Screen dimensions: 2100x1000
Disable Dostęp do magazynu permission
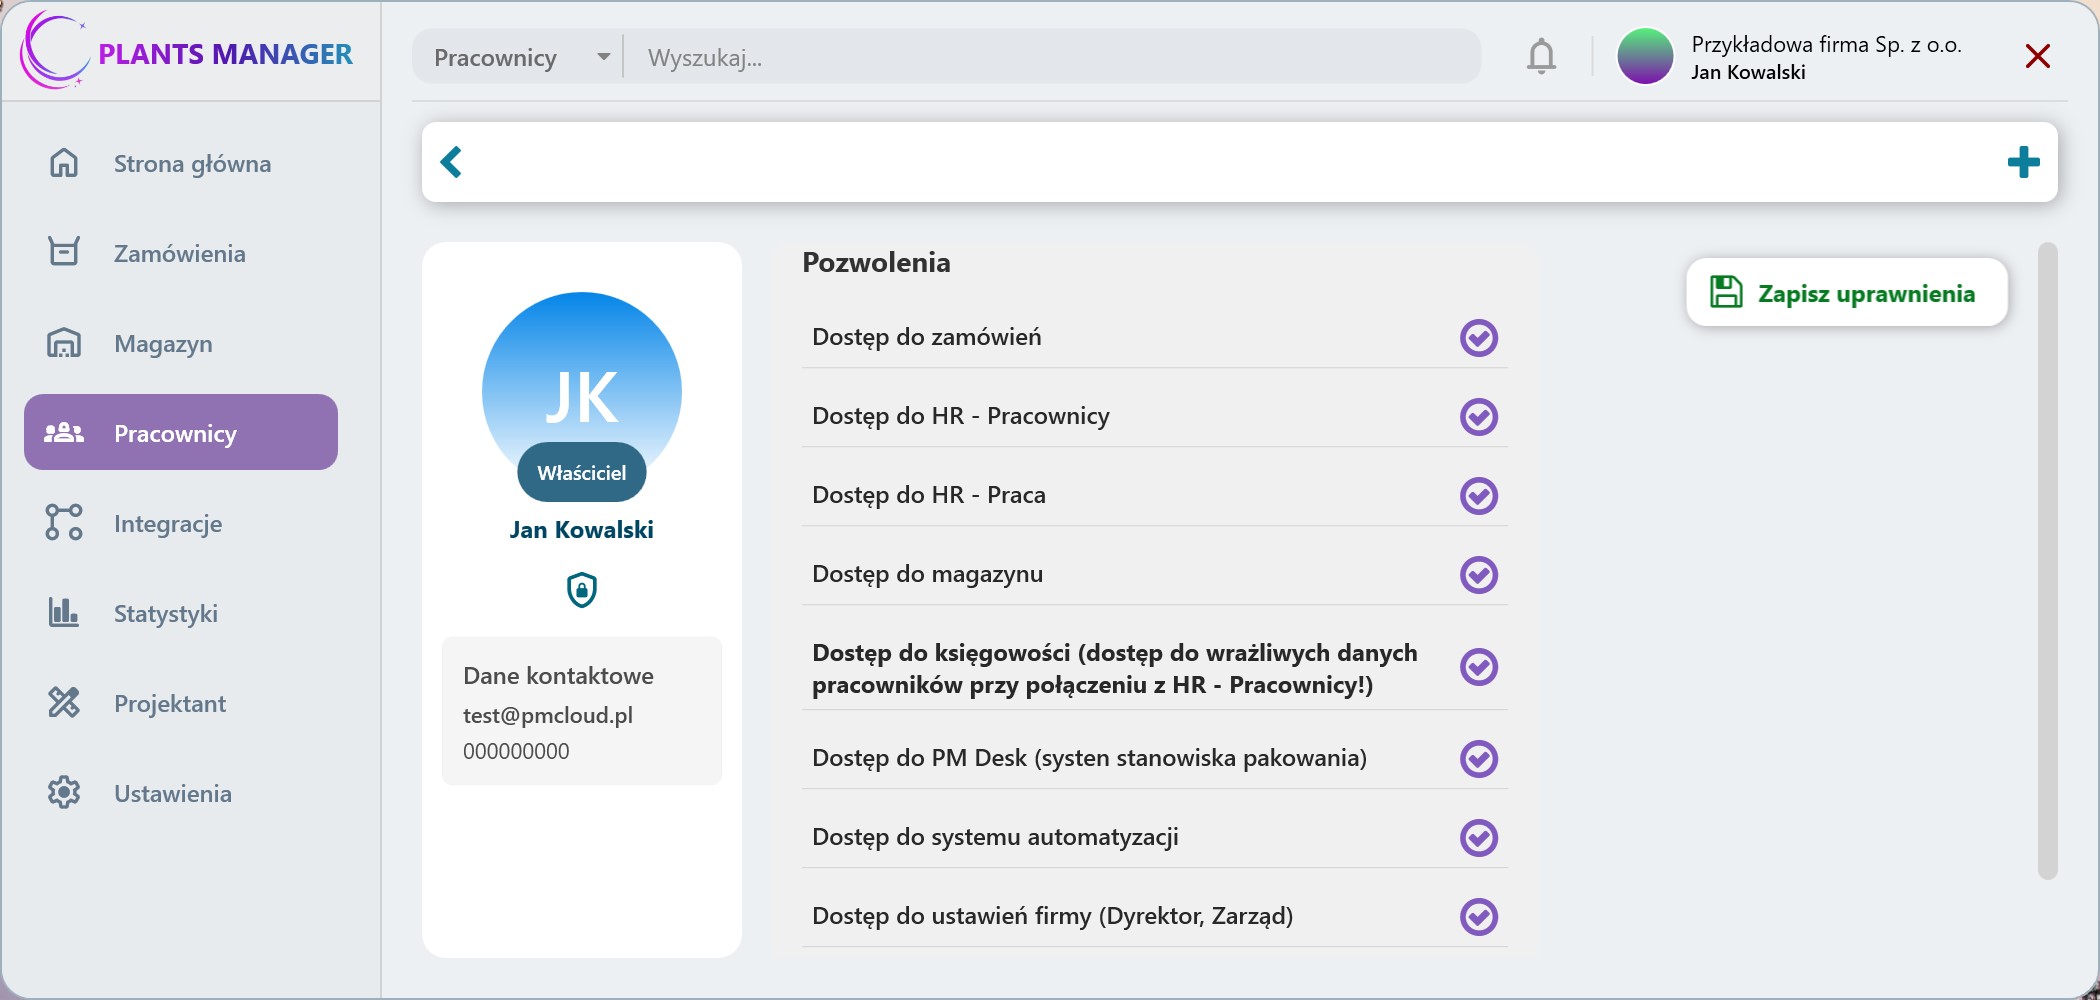pos(1478,575)
